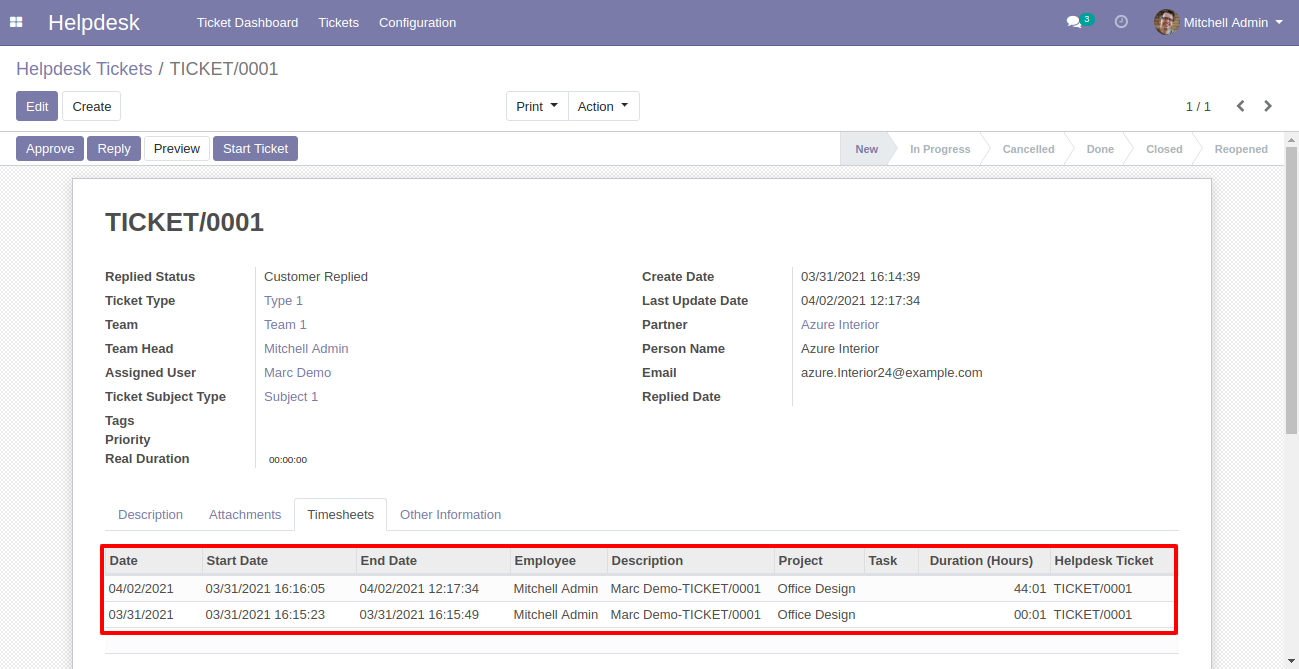This screenshot has width=1299, height=669.
Task: Expand the Action dropdown
Action: 603,106
